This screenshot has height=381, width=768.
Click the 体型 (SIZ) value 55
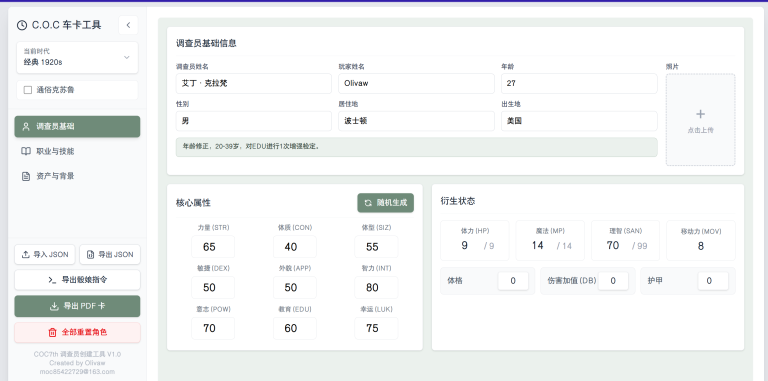click(x=376, y=247)
